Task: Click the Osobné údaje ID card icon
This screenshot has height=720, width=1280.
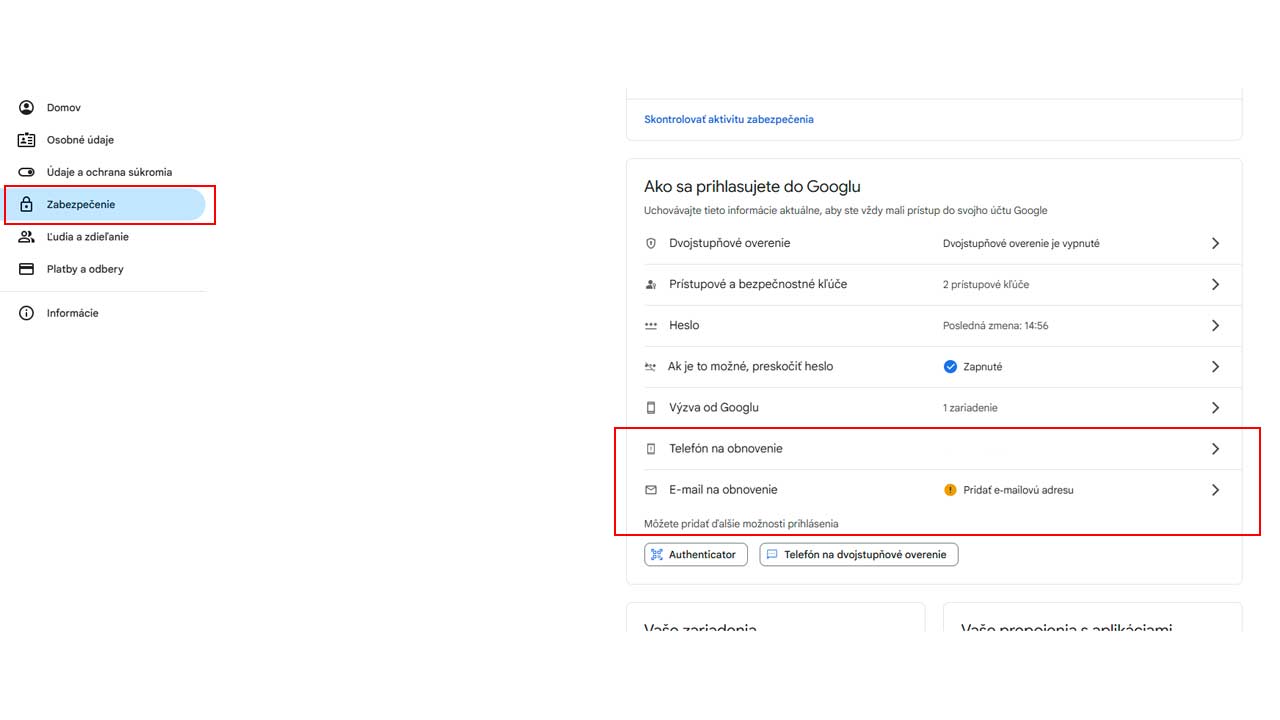Action: coord(27,140)
